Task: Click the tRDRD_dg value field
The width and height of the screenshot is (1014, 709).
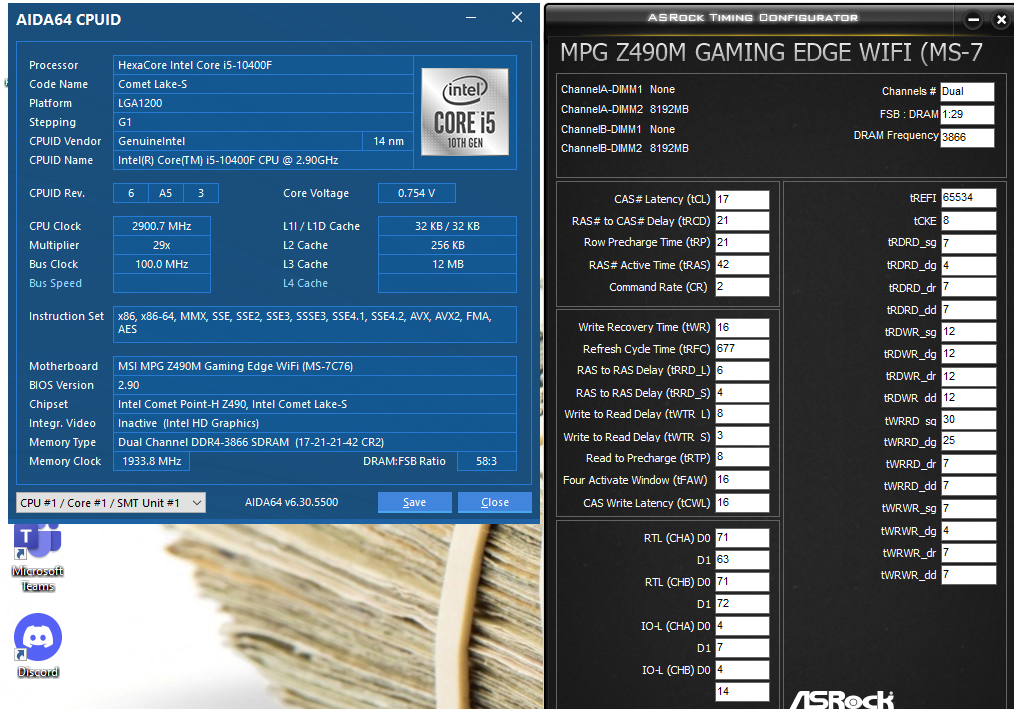Action: (x=968, y=265)
